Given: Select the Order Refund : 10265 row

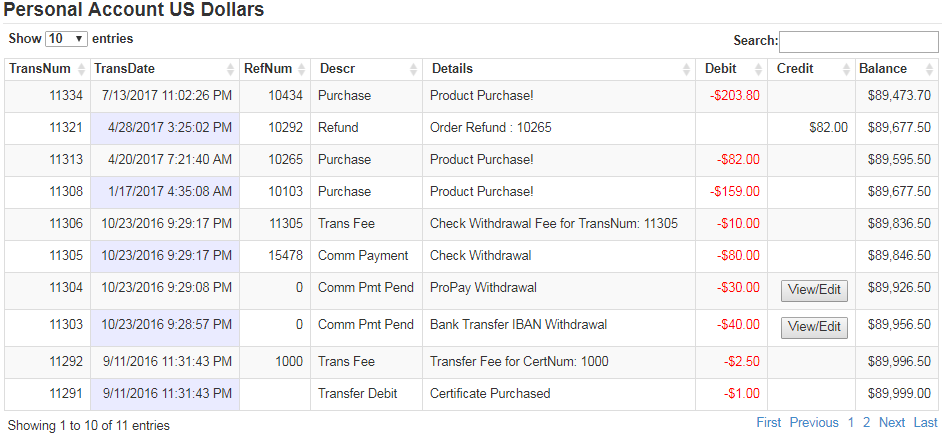Looking at the screenshot, I should click(471, 128).
